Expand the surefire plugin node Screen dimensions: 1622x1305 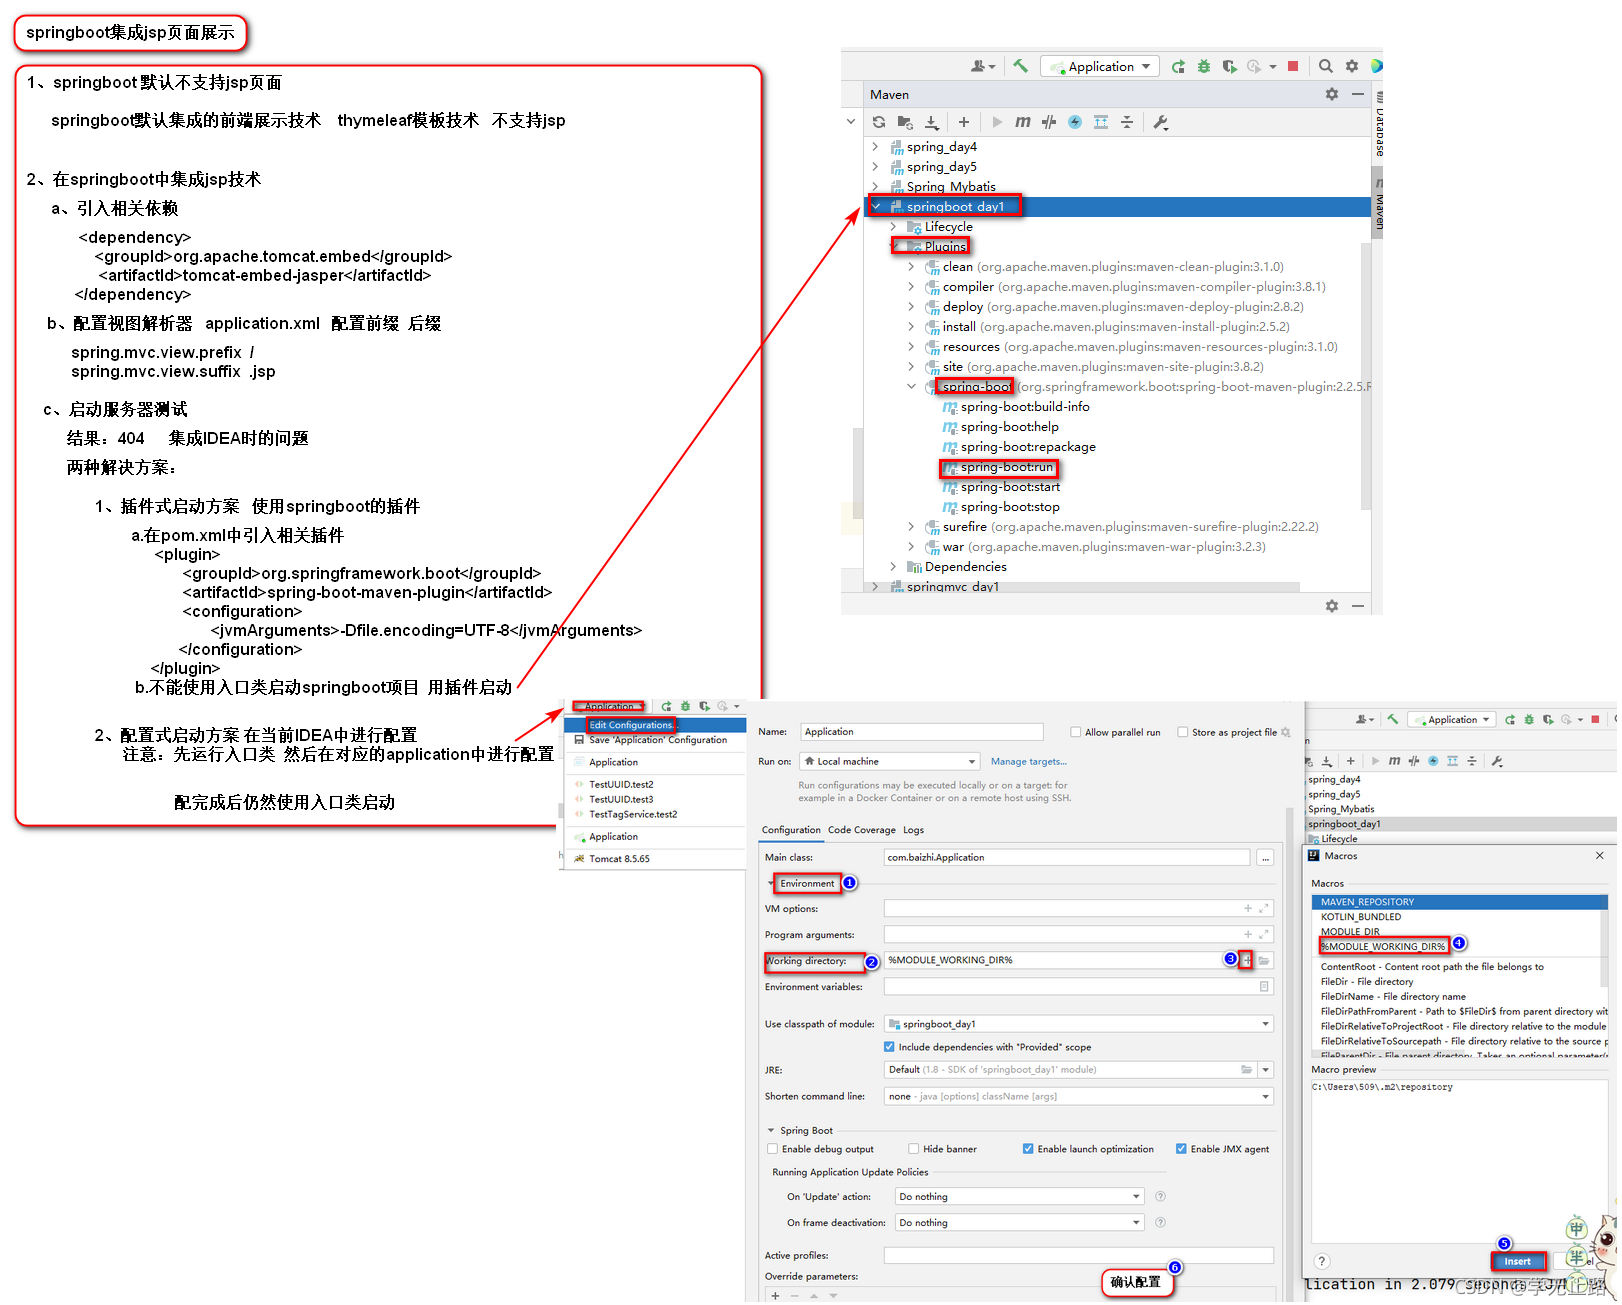click(911, 527)
